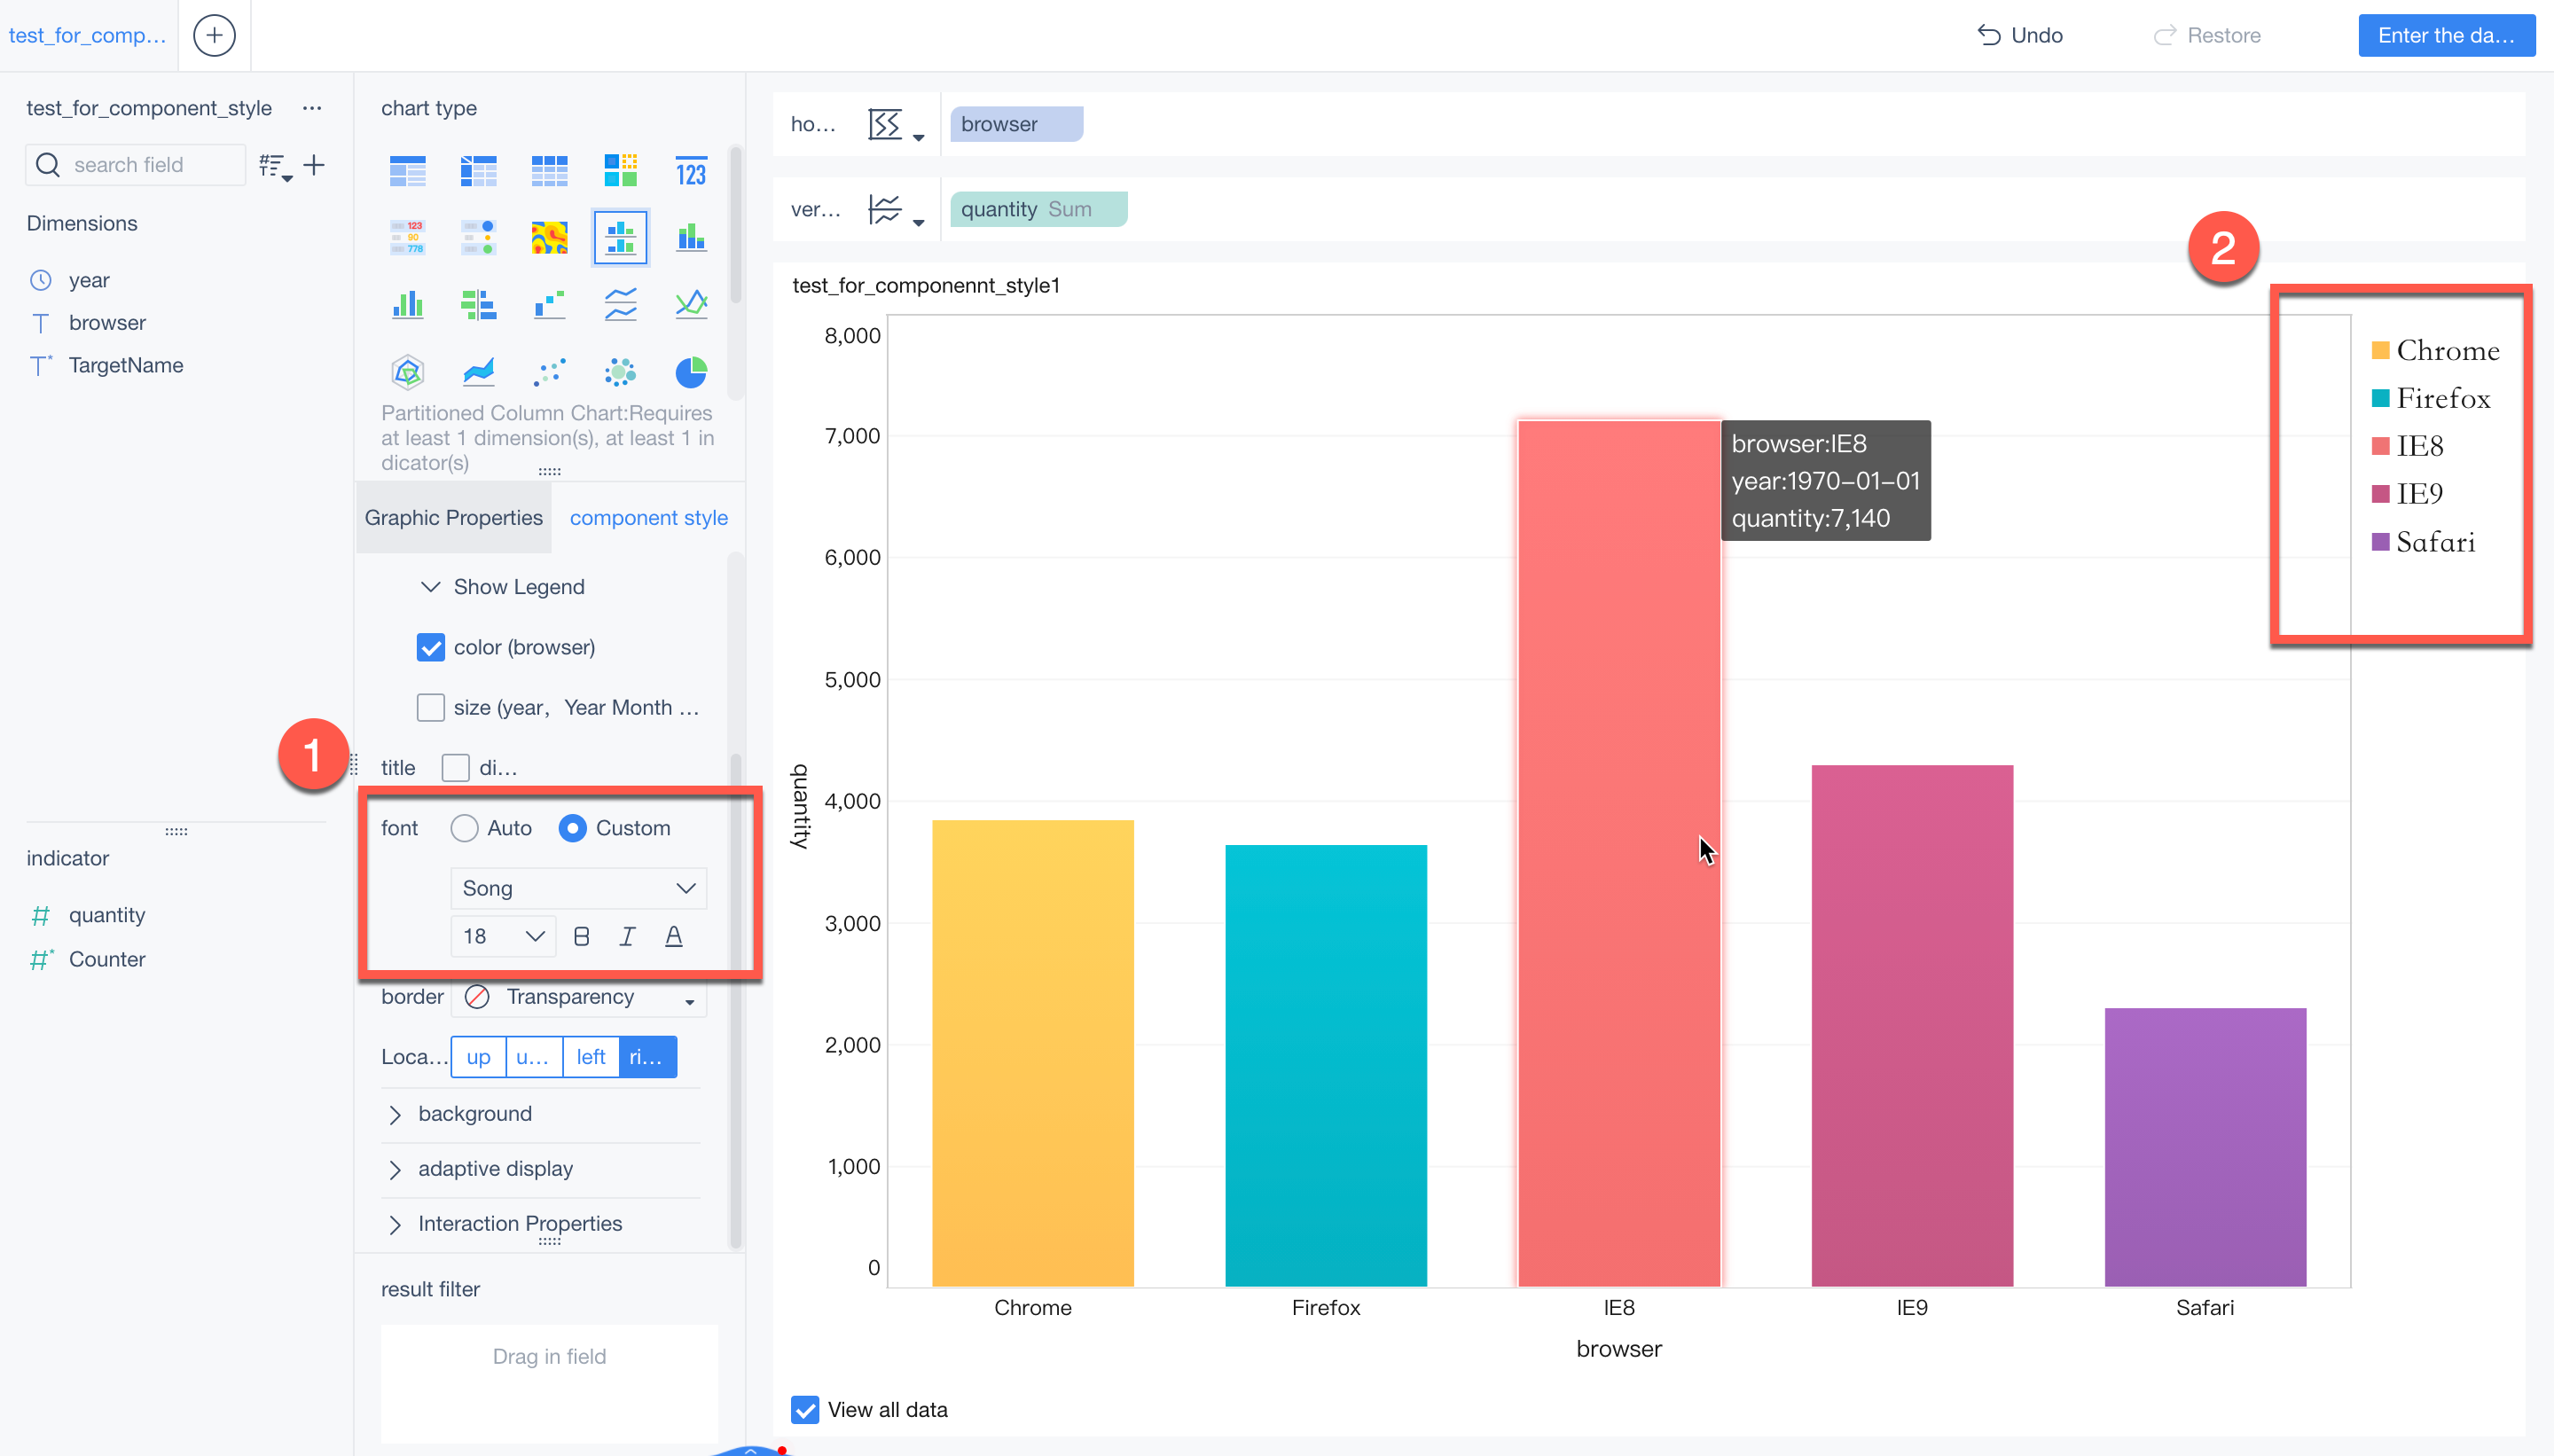Image resolution: width=2554 pixels, height=1456 pixels.
Task: Expand the background section
Action: (x=395, y=1114)
